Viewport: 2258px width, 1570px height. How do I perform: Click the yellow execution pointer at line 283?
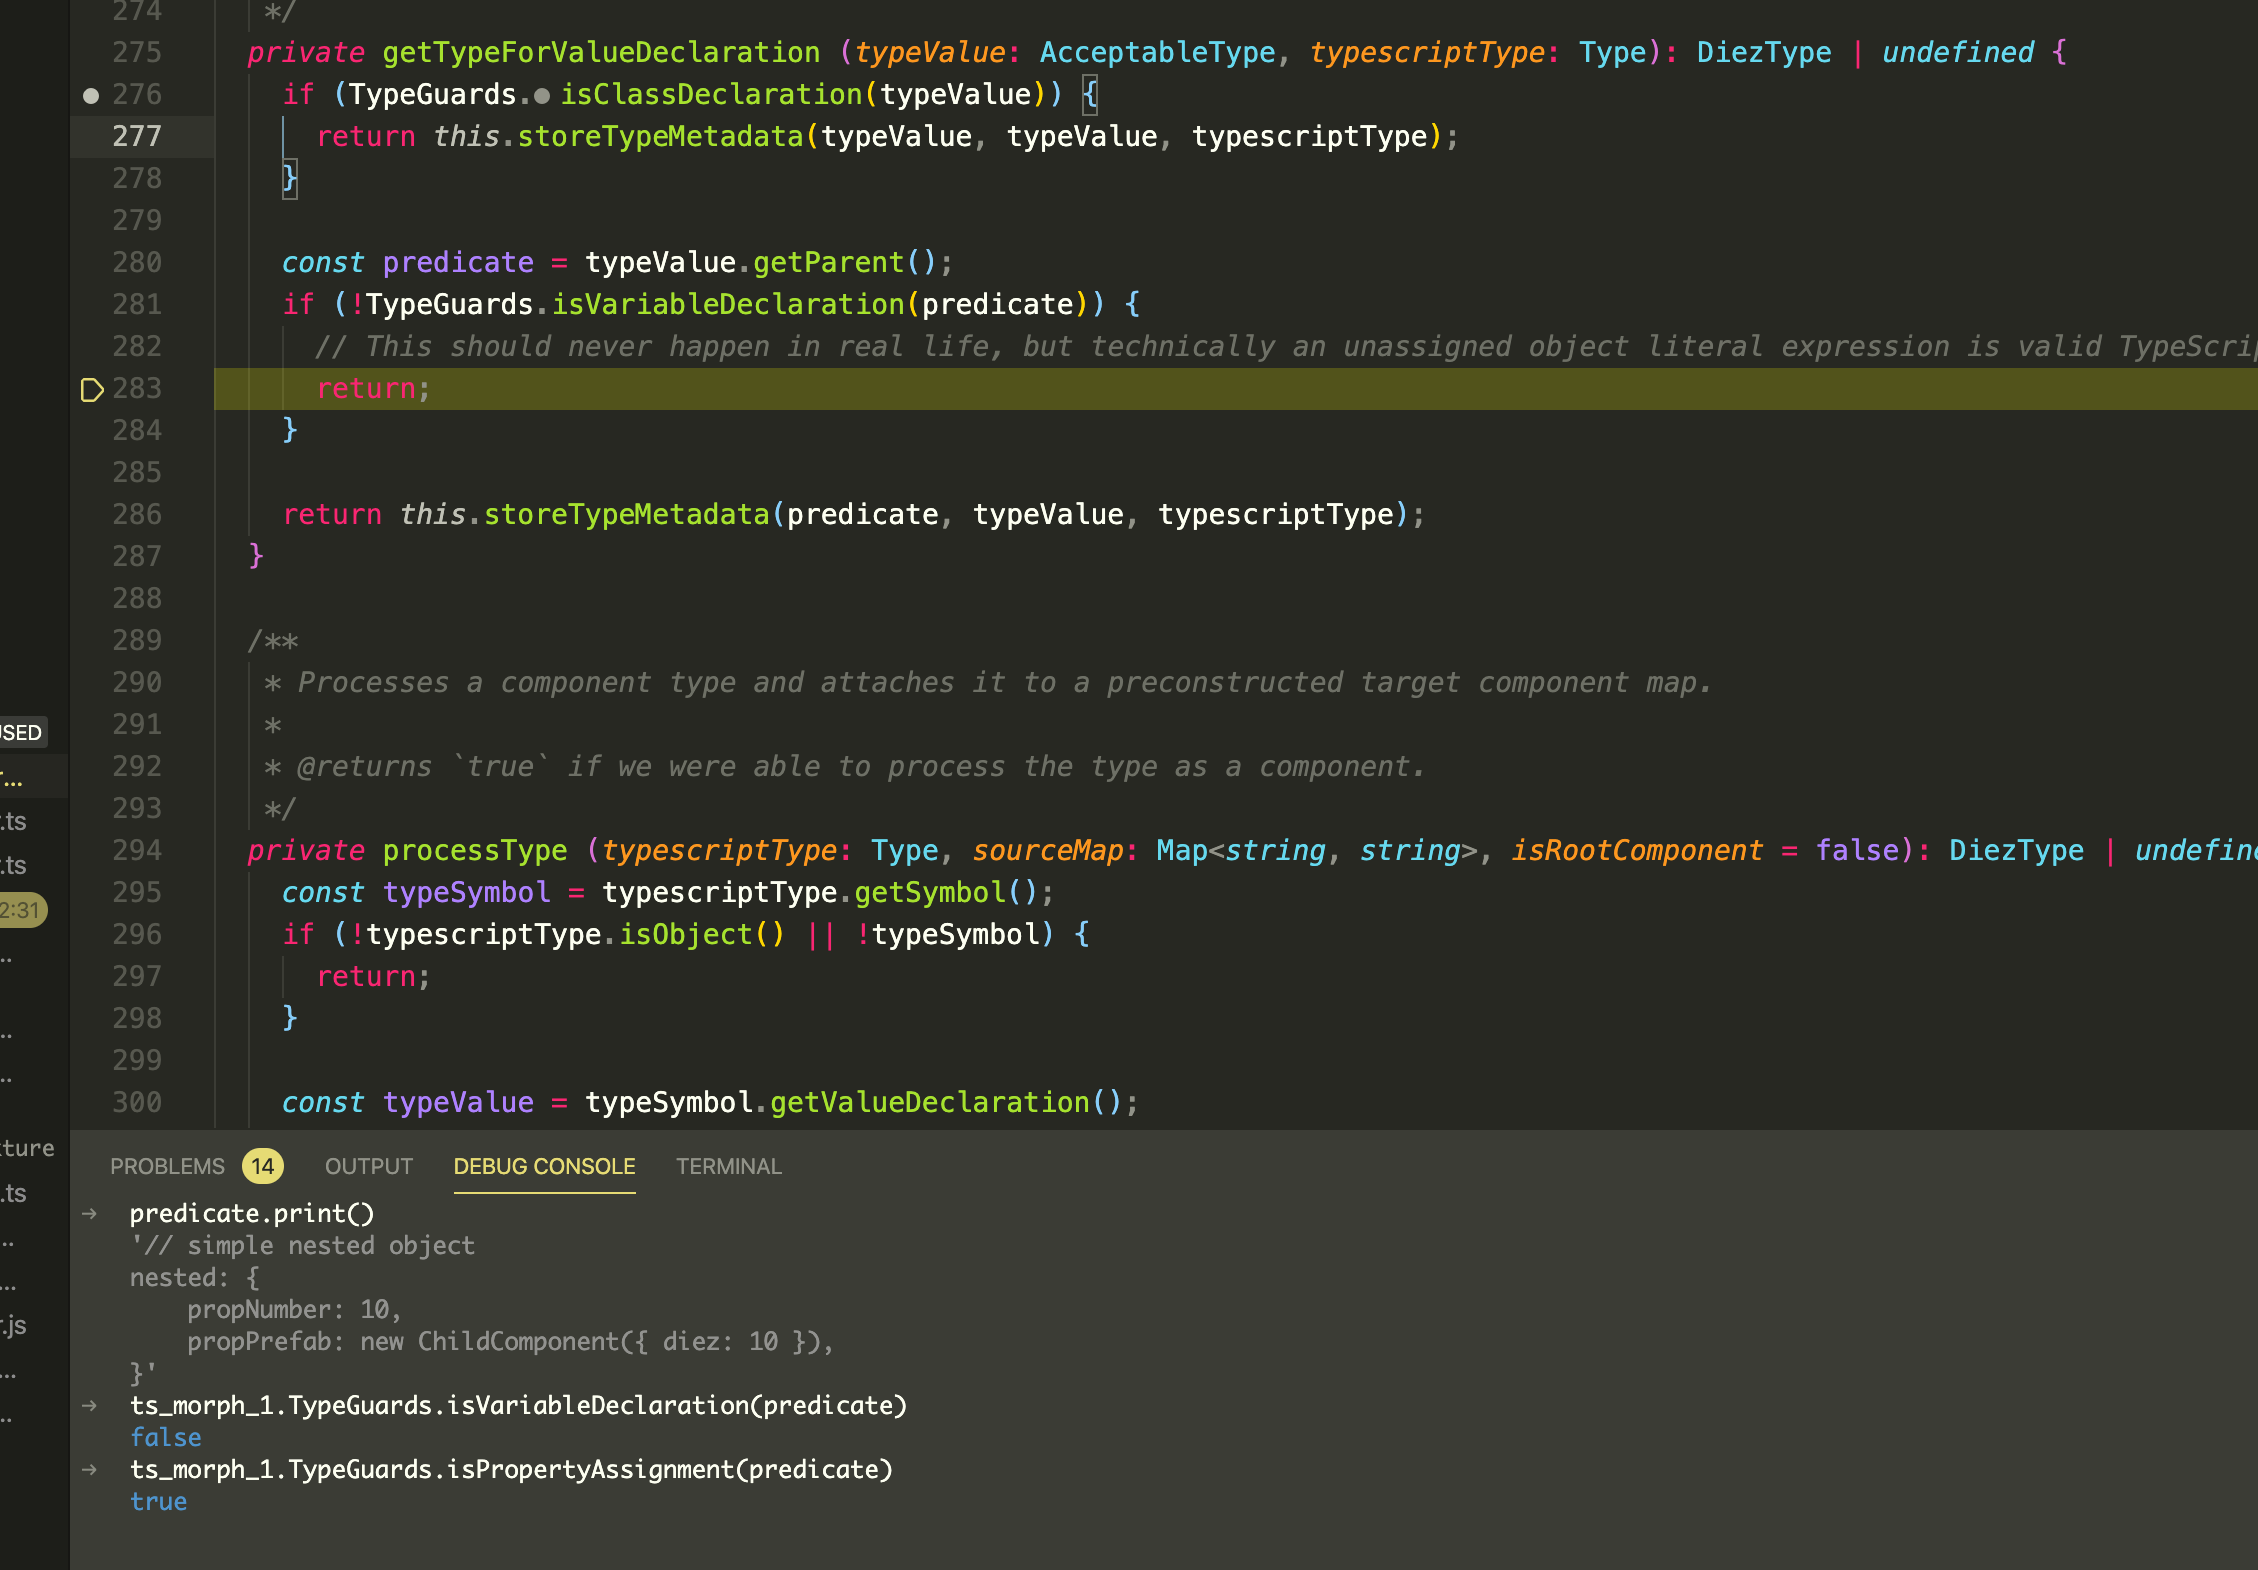click(x=91, y=390)
